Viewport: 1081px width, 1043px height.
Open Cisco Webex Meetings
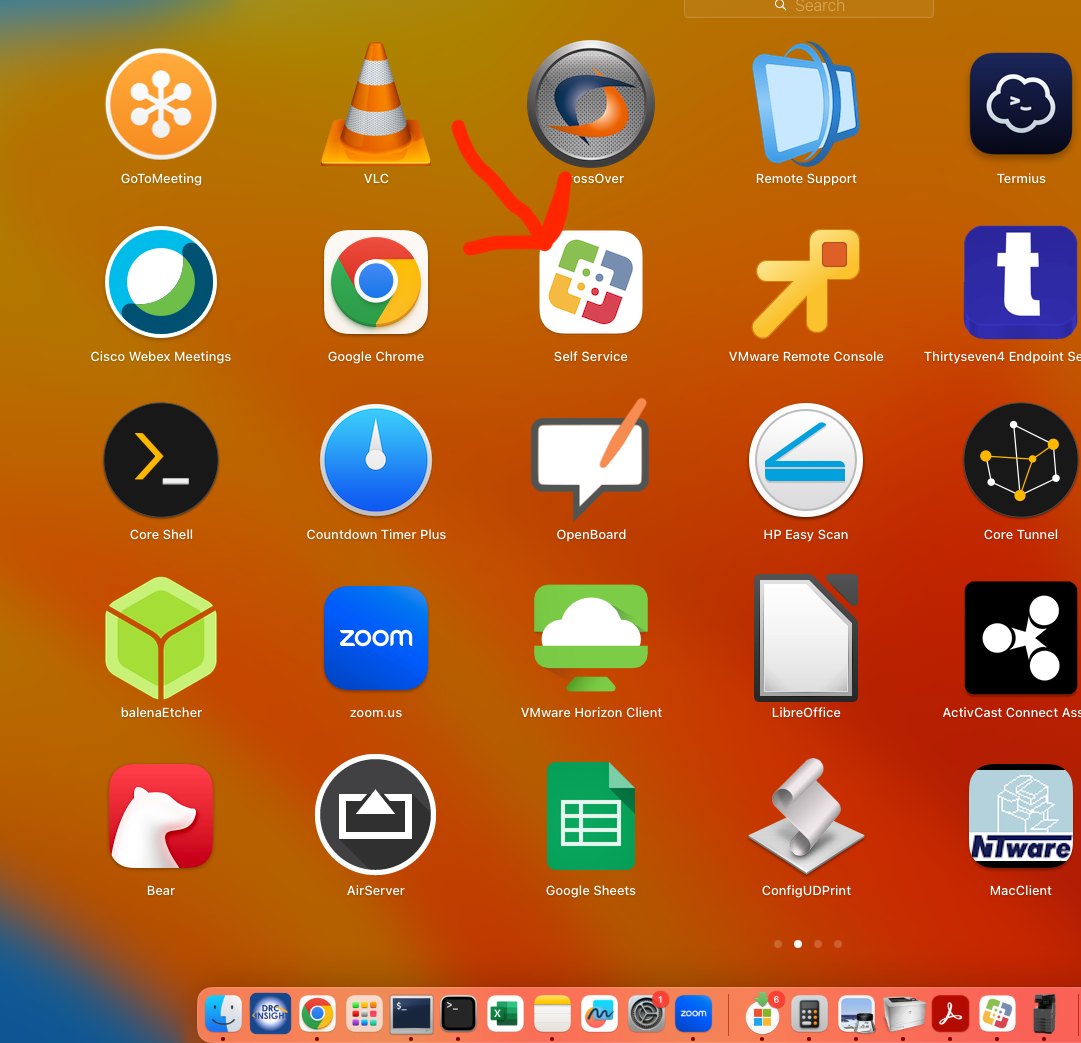pyautogui.click(x=161, y=282)
